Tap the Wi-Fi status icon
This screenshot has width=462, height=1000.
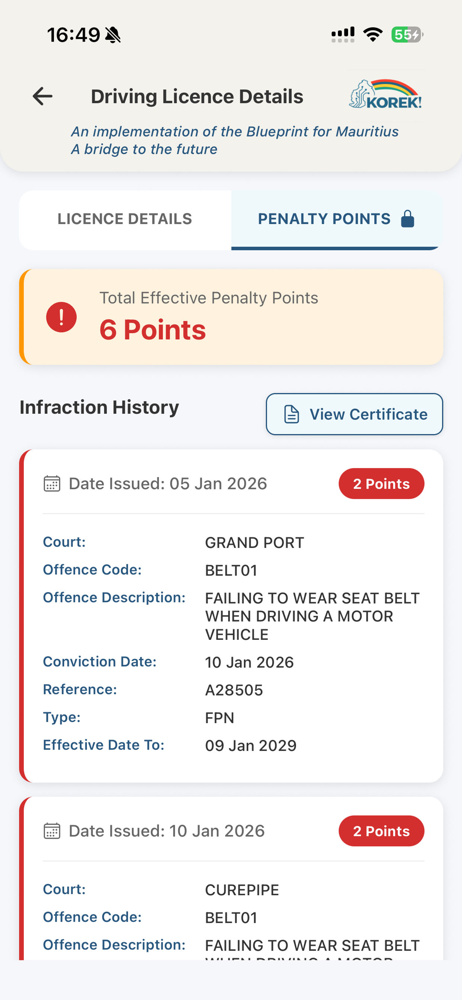click(372, 34)
